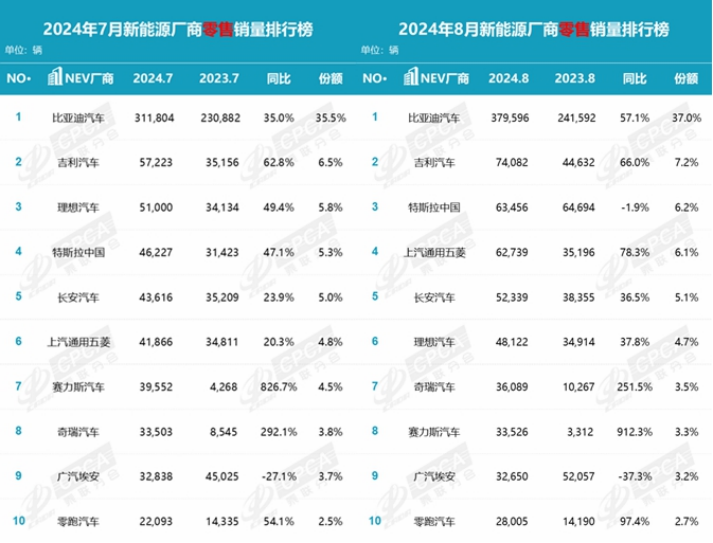Image resolution: width=713 pixels, height=543 pixels.
Task: Click the NO. header in the July table
Action: click(x=19, y=79)
